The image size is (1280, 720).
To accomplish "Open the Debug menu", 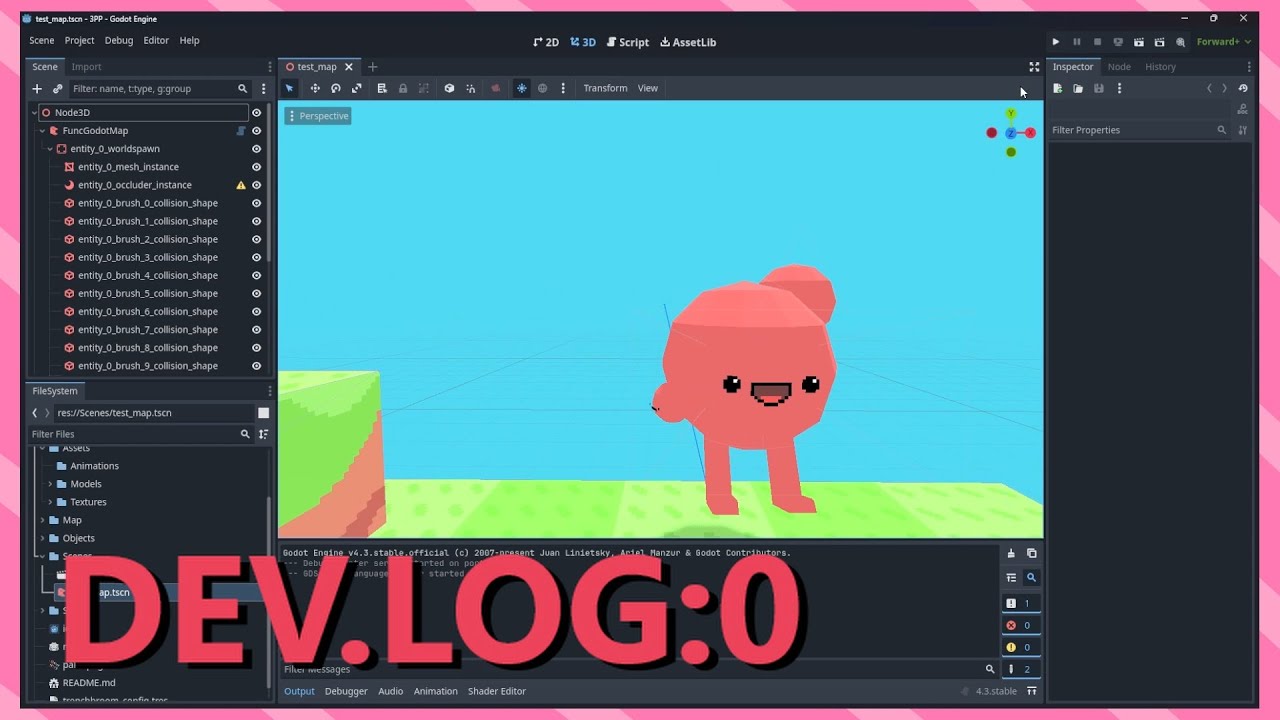I will (118, 40).
